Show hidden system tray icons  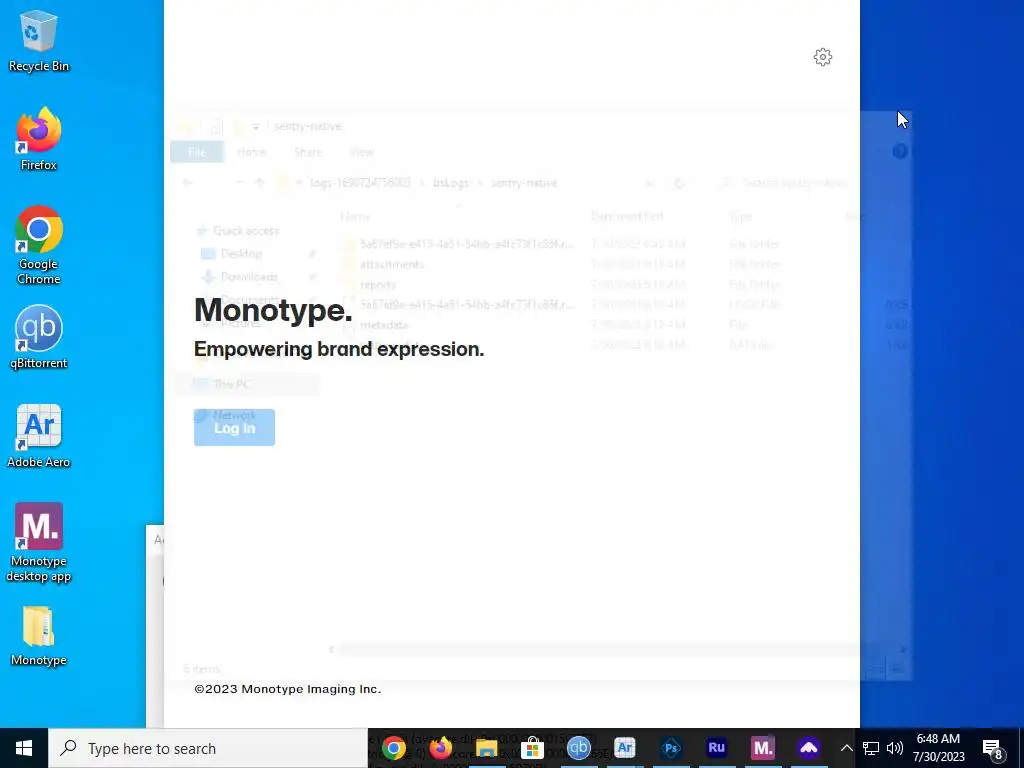[846, 748]
